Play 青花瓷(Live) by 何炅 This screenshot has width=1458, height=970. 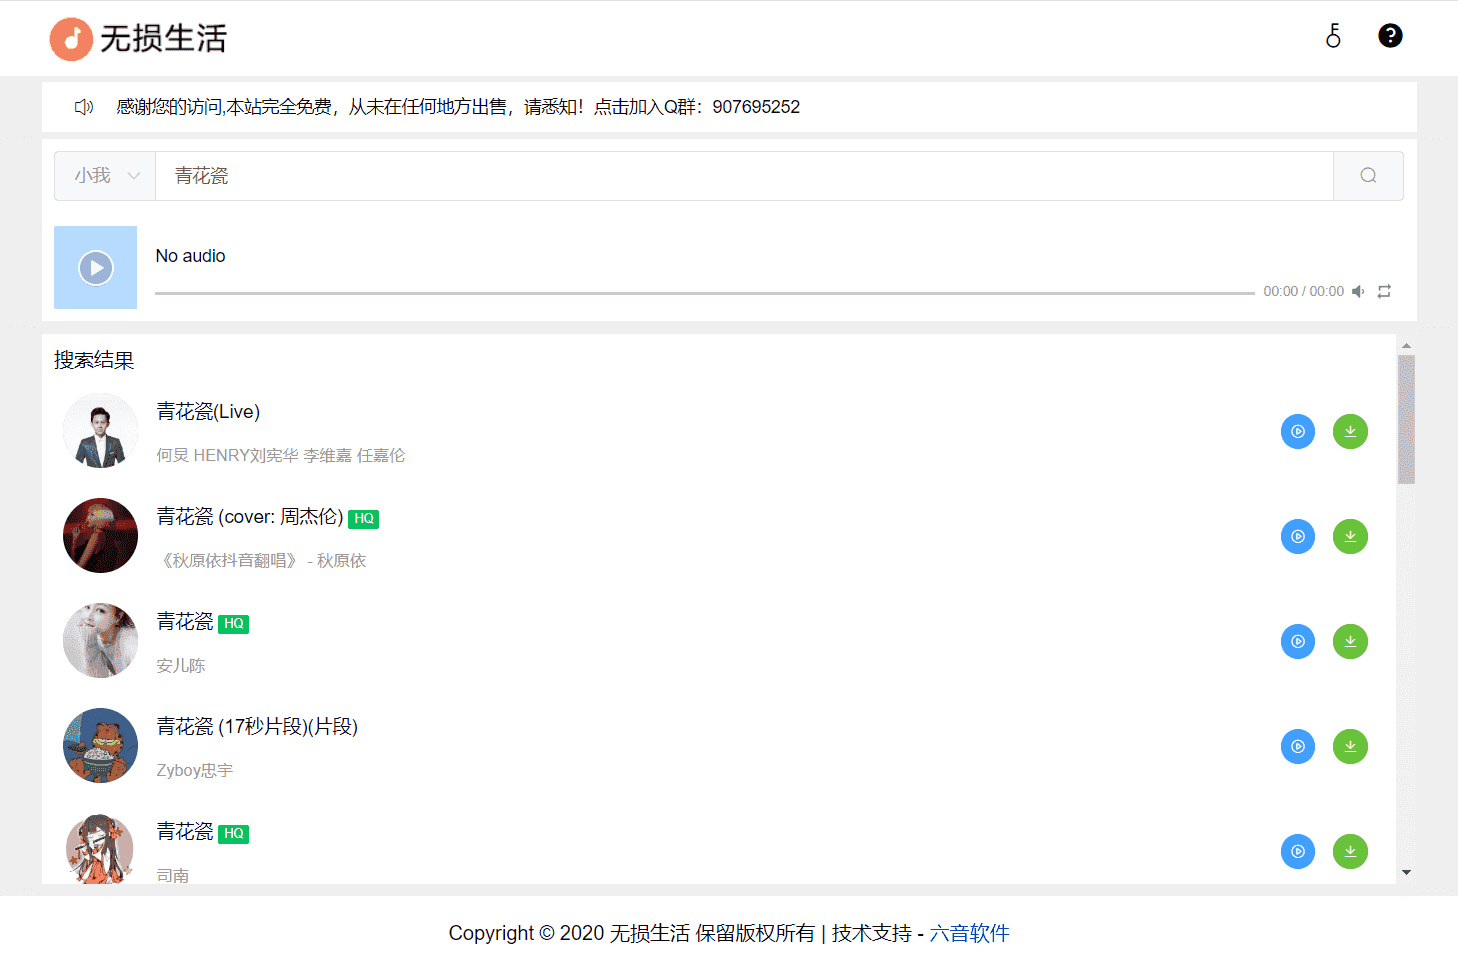(x=1298, y=432)
